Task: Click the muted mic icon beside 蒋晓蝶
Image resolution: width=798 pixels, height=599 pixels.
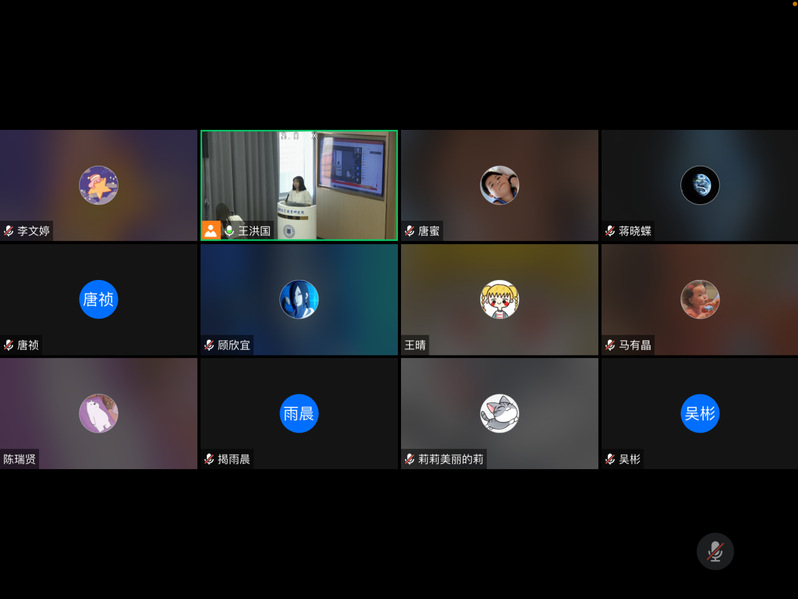Action: (x=610, y=231)
